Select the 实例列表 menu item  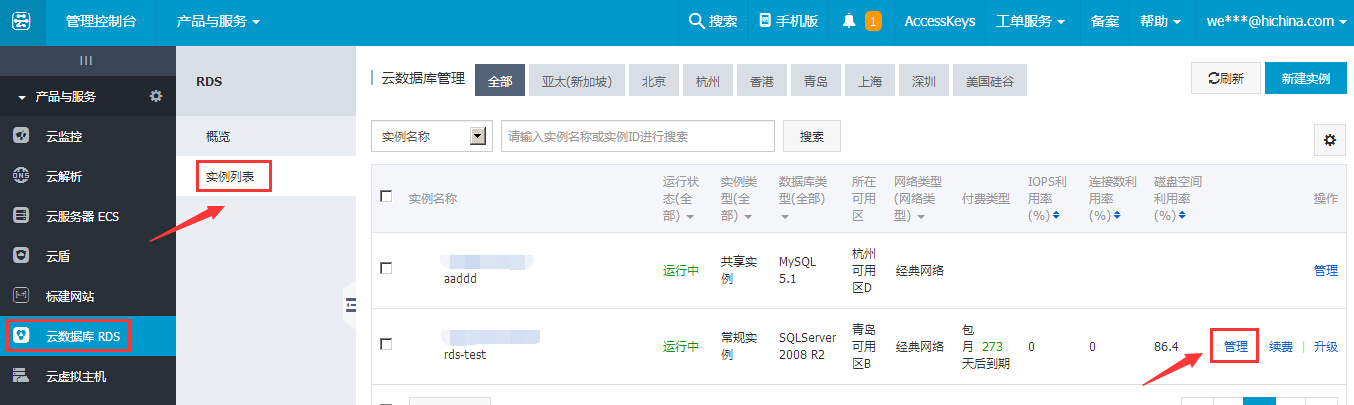231,176
